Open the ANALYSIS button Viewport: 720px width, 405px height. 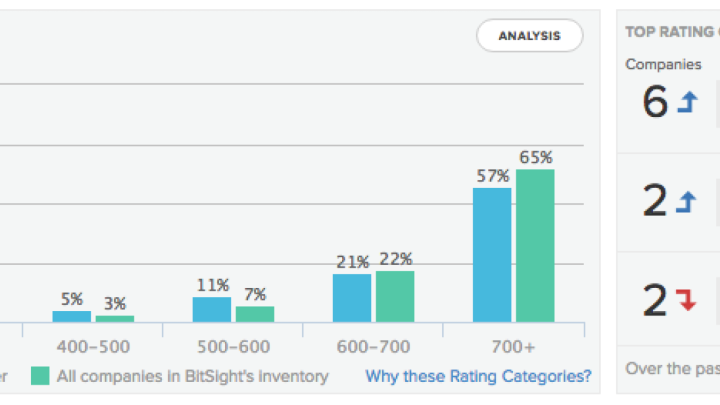click(x=529, y=36)
